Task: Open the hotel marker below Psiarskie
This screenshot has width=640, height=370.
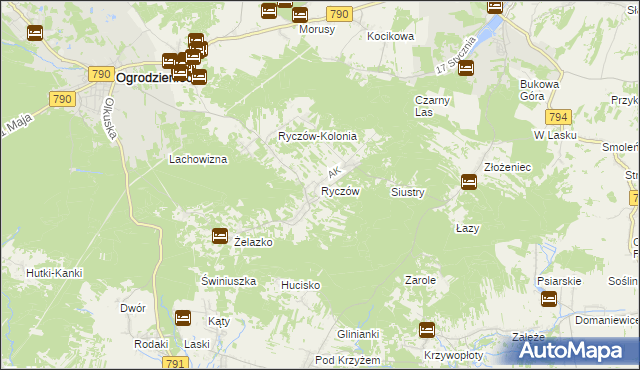Action: click(x=549, y=299)
